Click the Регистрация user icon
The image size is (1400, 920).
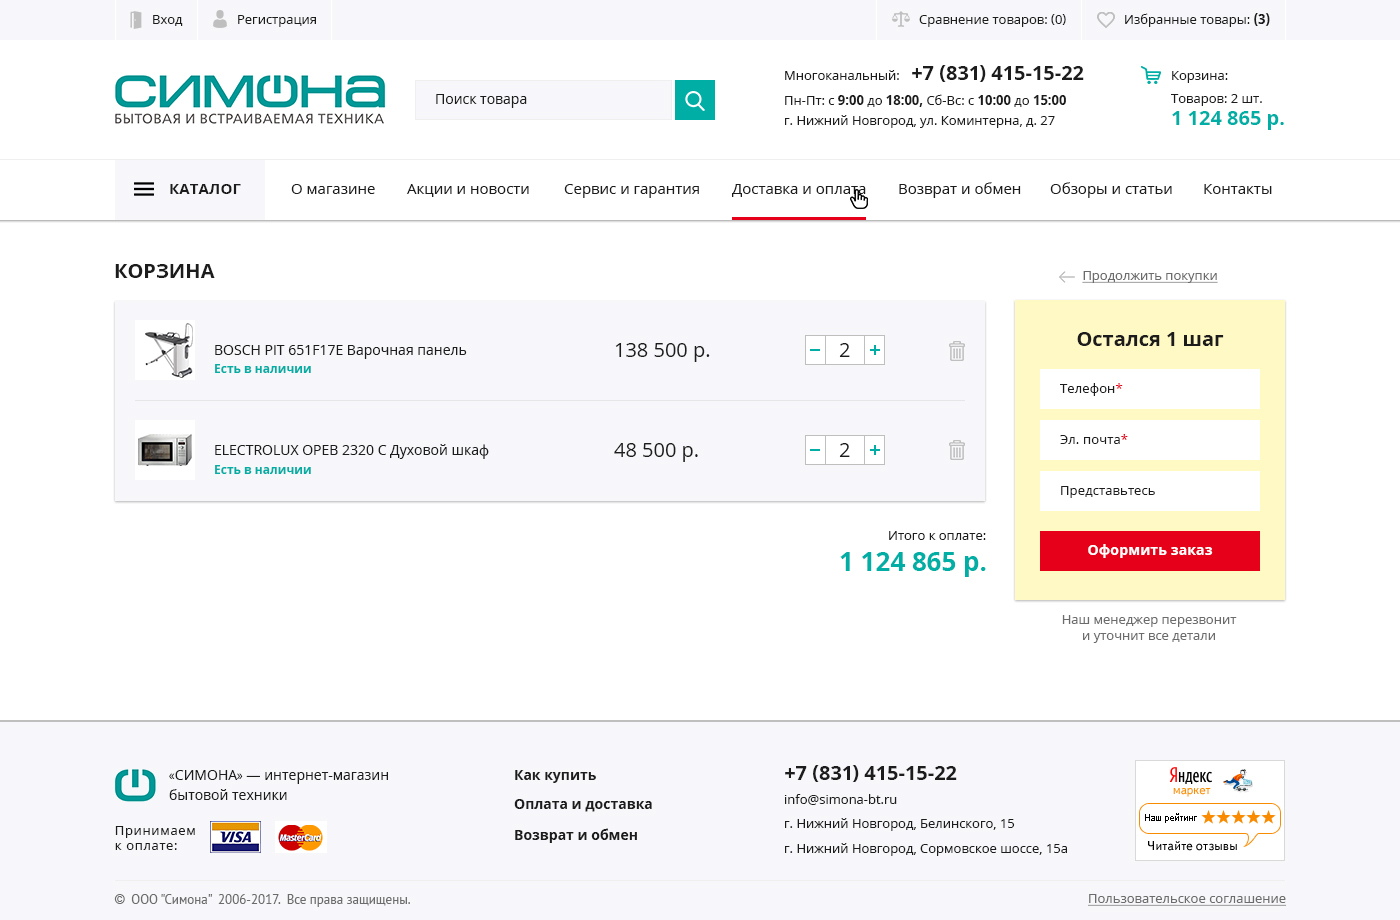(220, 19)
